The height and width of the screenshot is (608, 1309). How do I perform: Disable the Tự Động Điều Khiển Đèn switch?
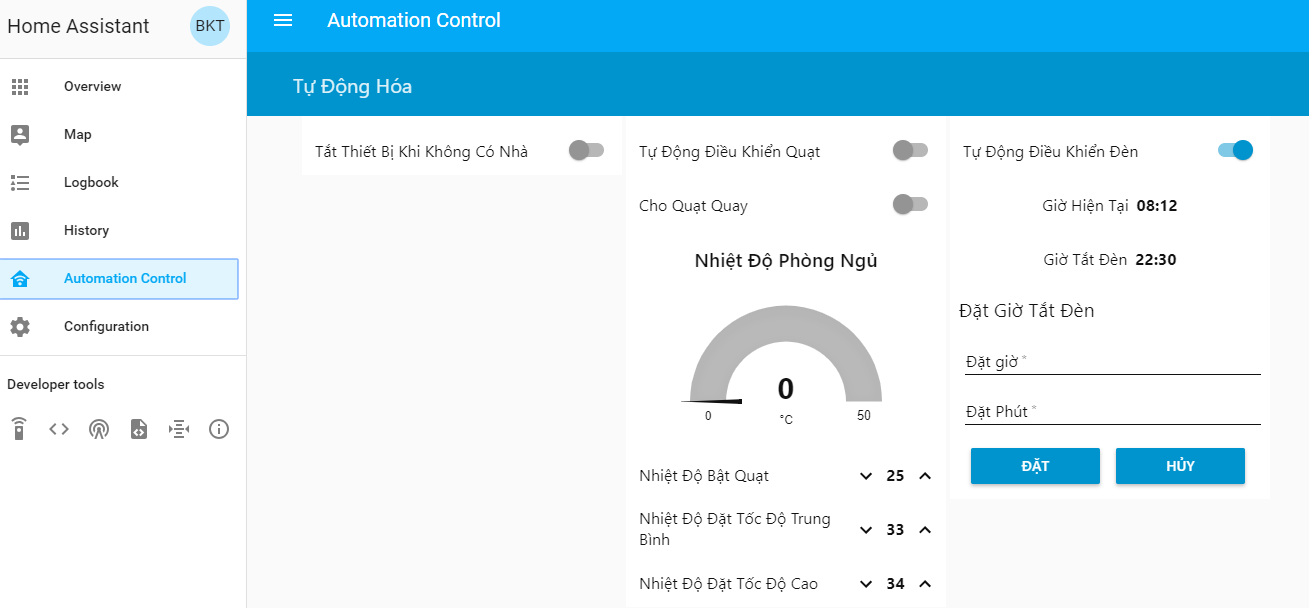click(1235, 151)
